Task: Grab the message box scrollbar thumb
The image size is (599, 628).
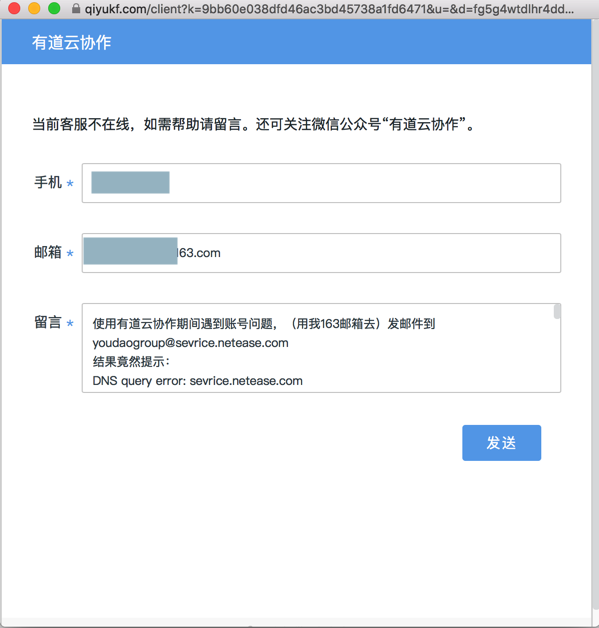Action: 557,312
